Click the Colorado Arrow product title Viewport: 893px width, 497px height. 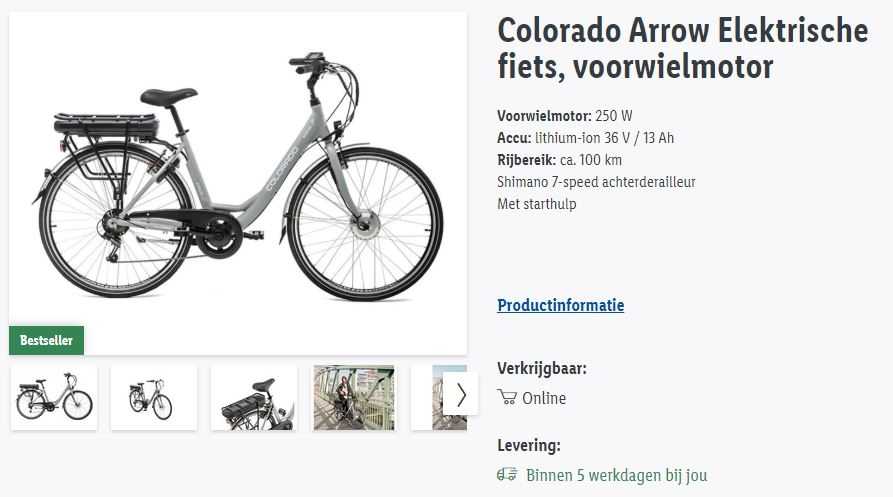pyautogui.click(x=682, y=48)
